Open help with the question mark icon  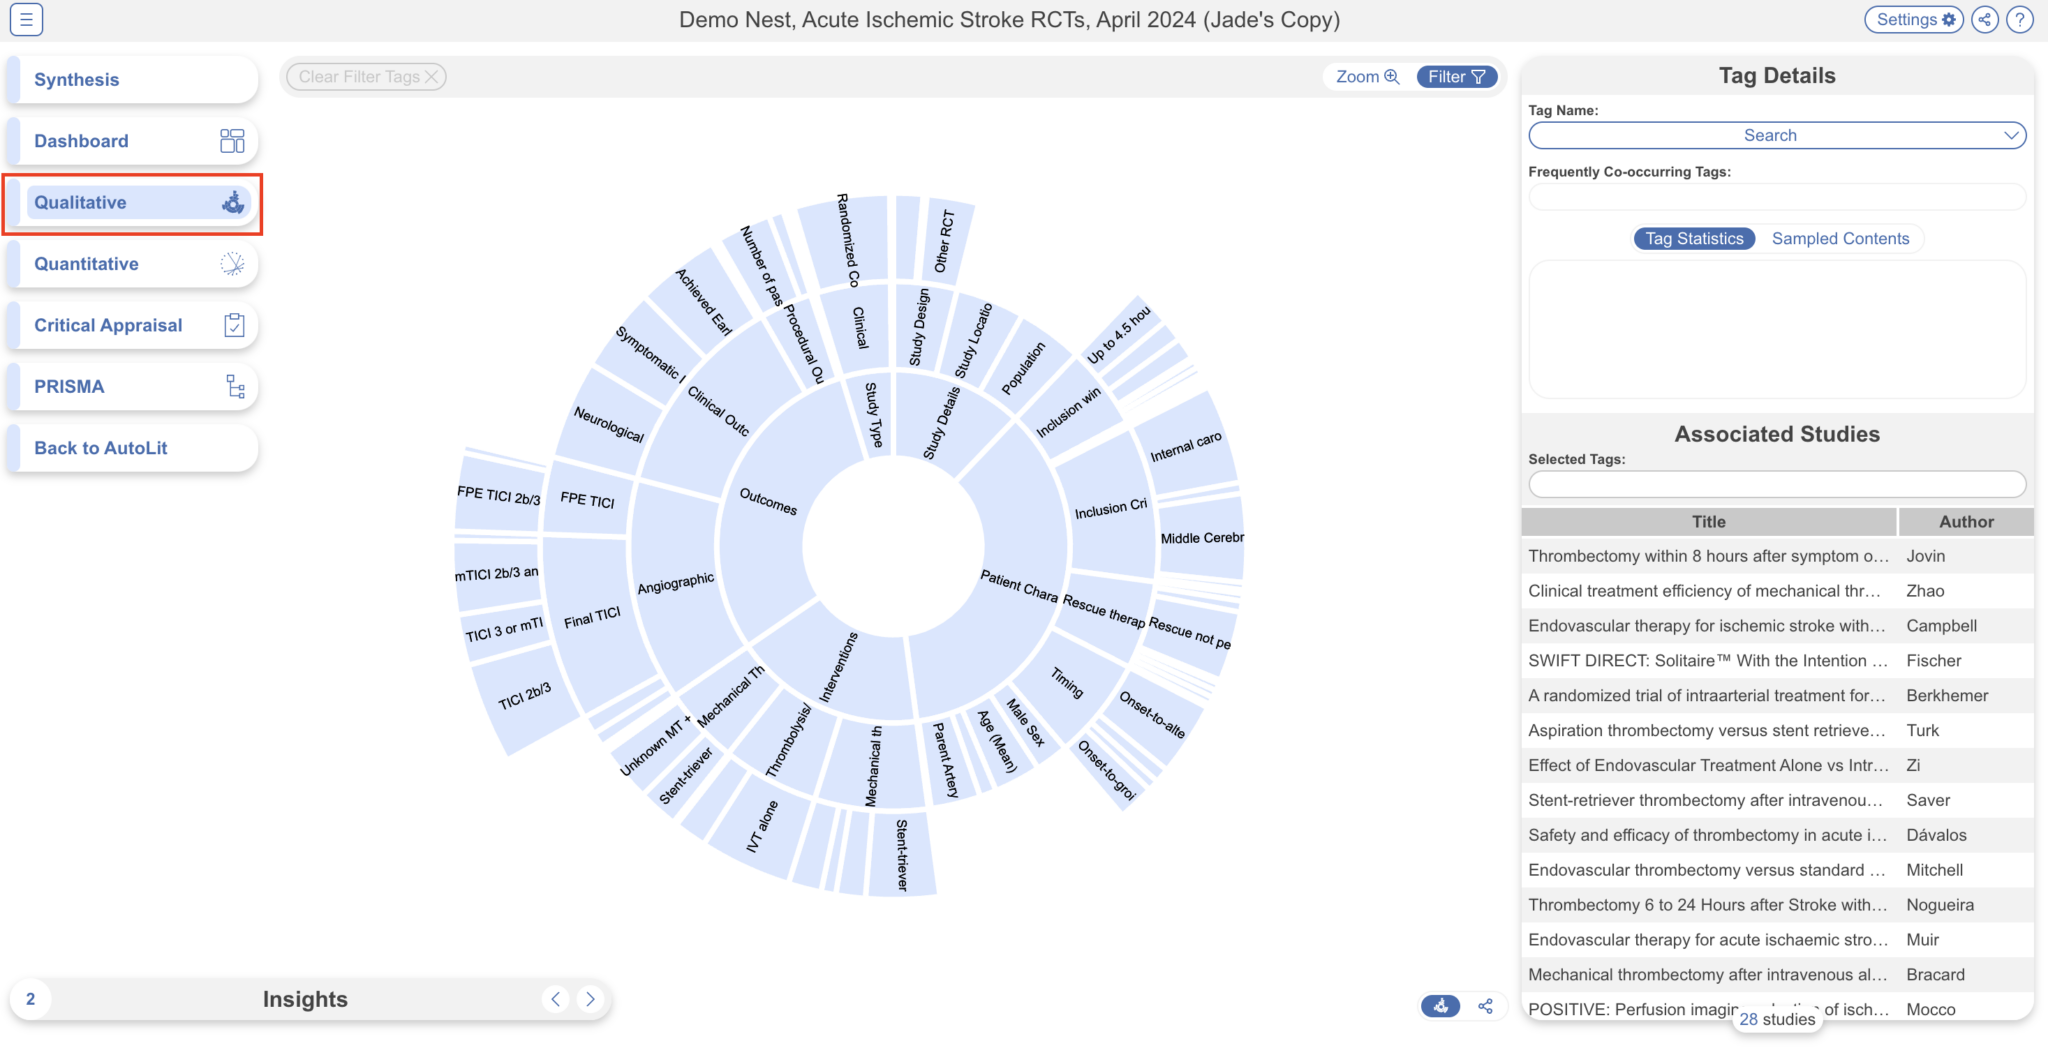tap(2021, 18)
